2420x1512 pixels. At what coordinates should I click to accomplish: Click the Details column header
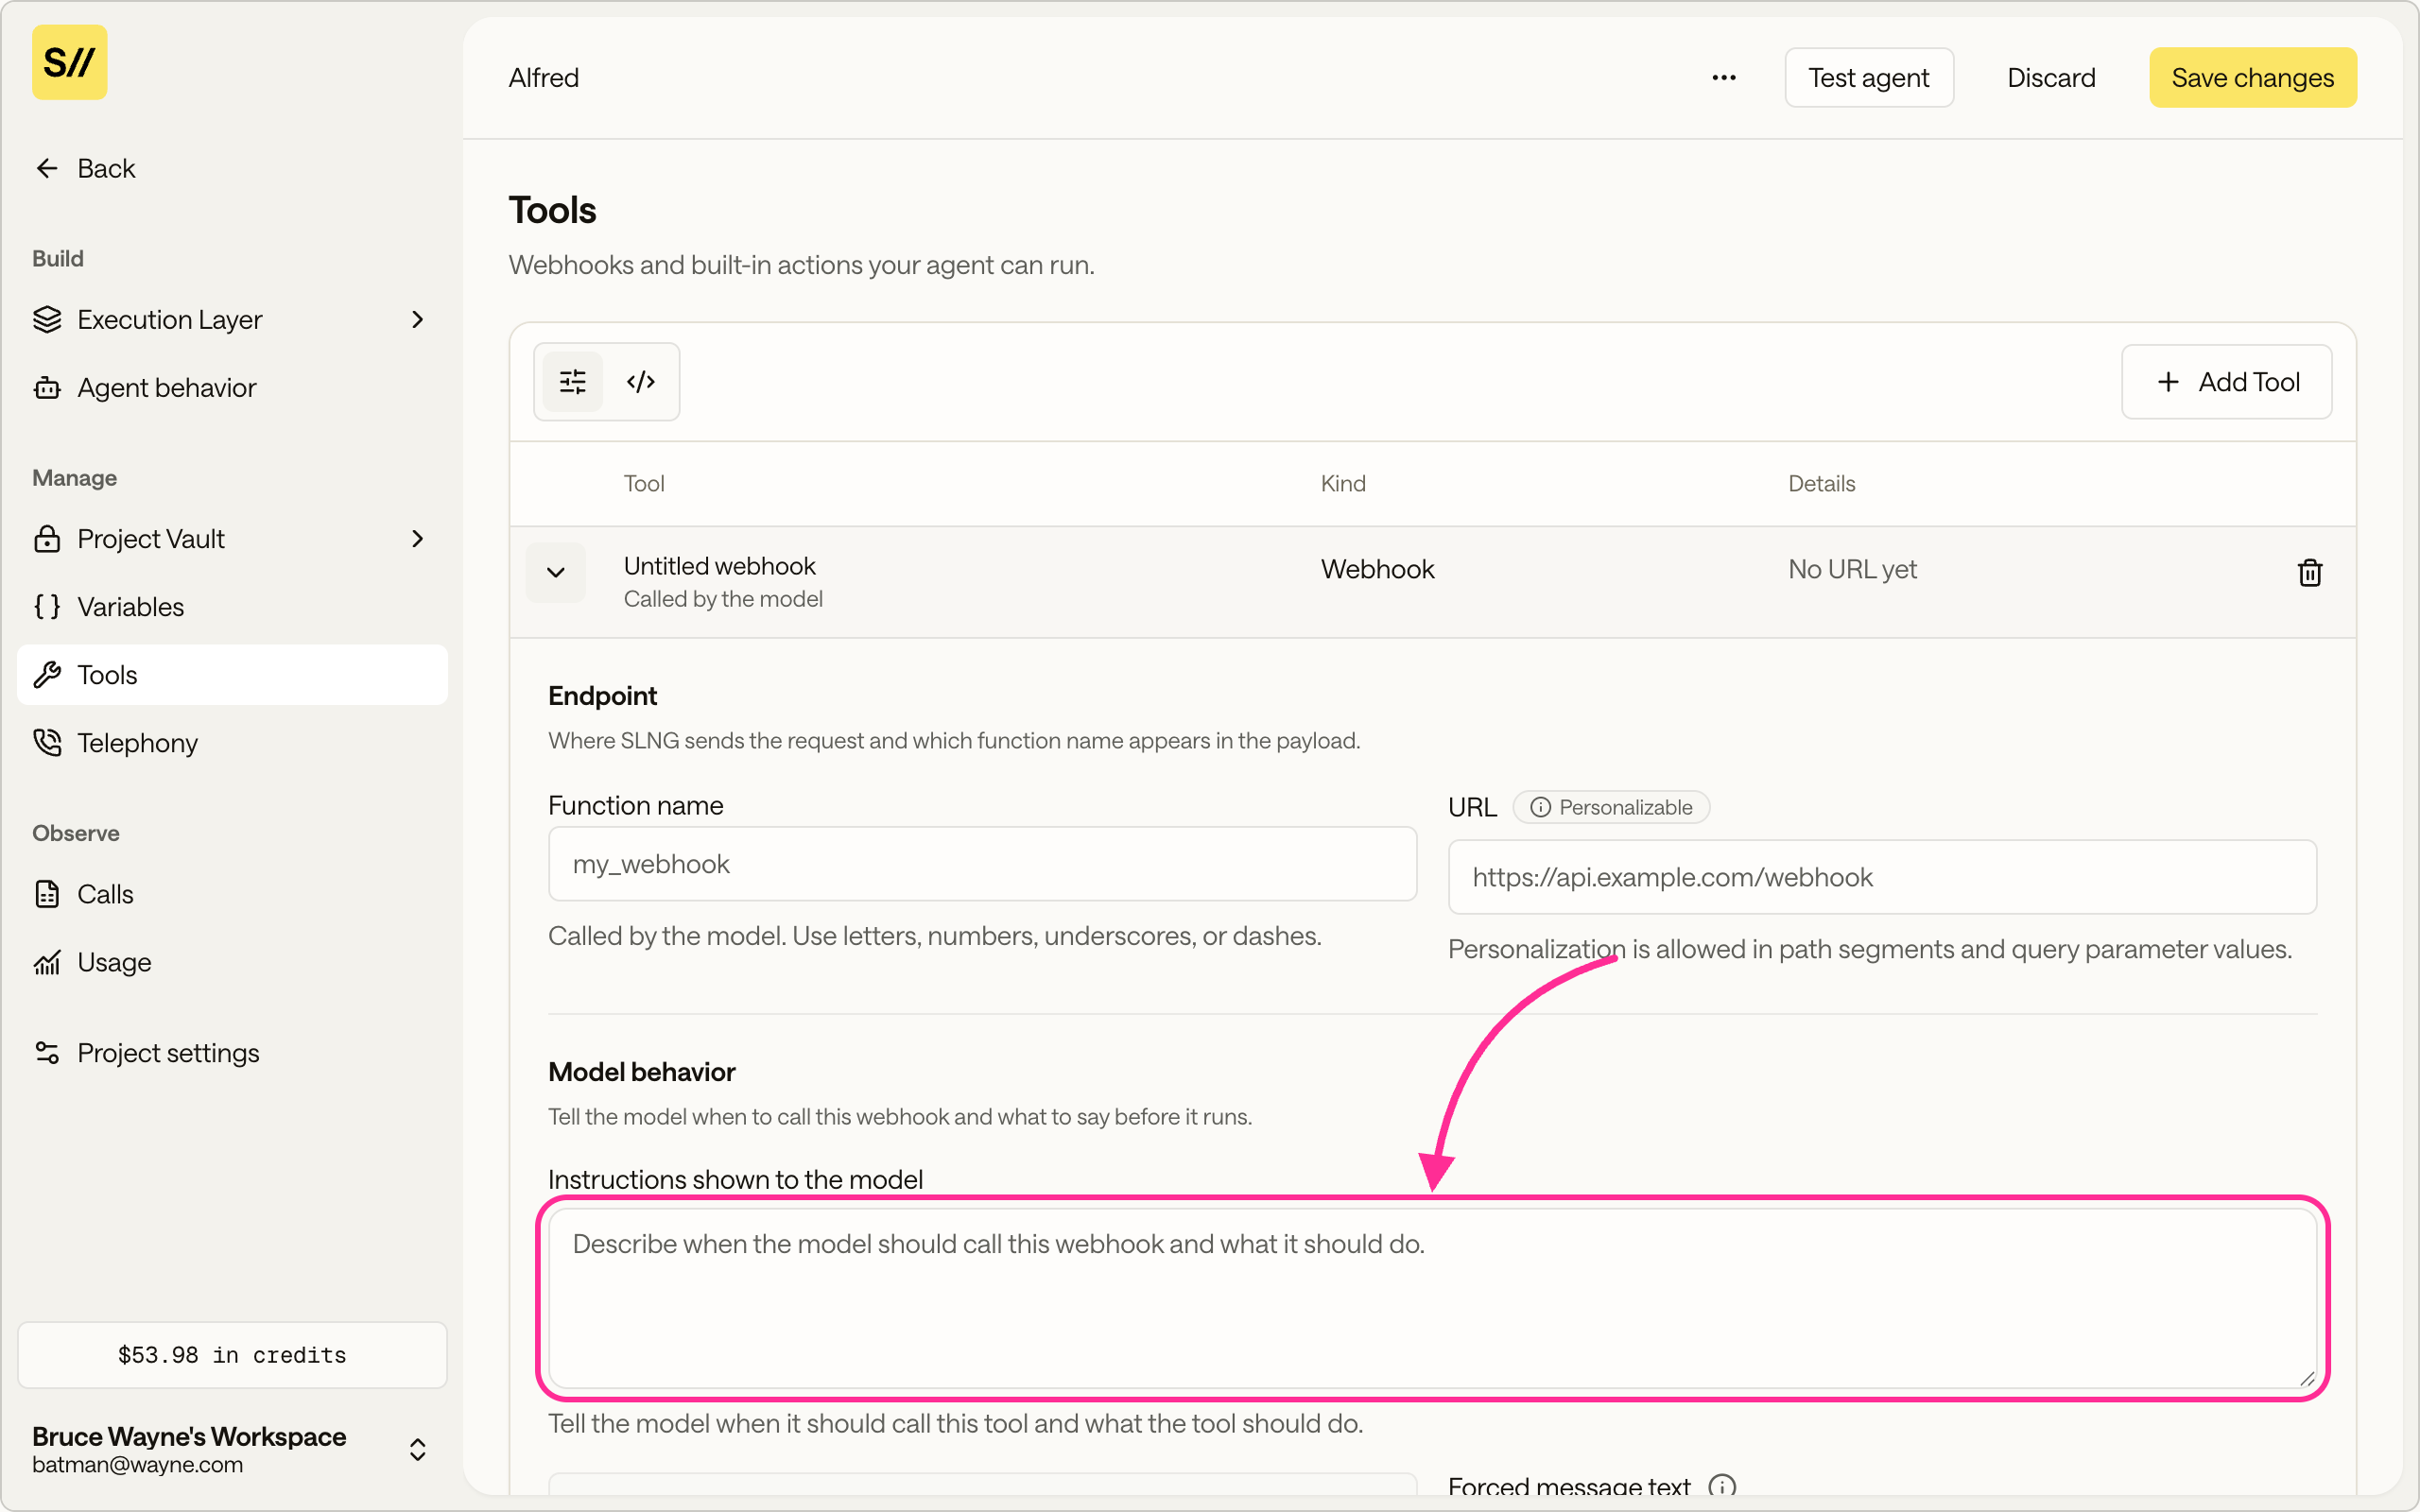[1821, 483]
